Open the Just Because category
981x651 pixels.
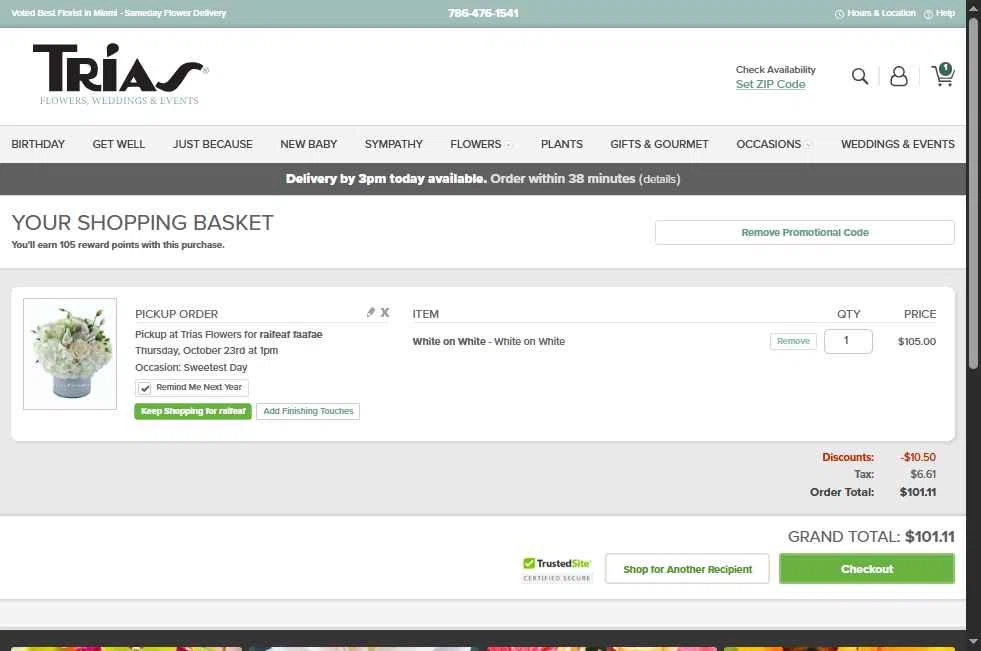pos(213,144)
